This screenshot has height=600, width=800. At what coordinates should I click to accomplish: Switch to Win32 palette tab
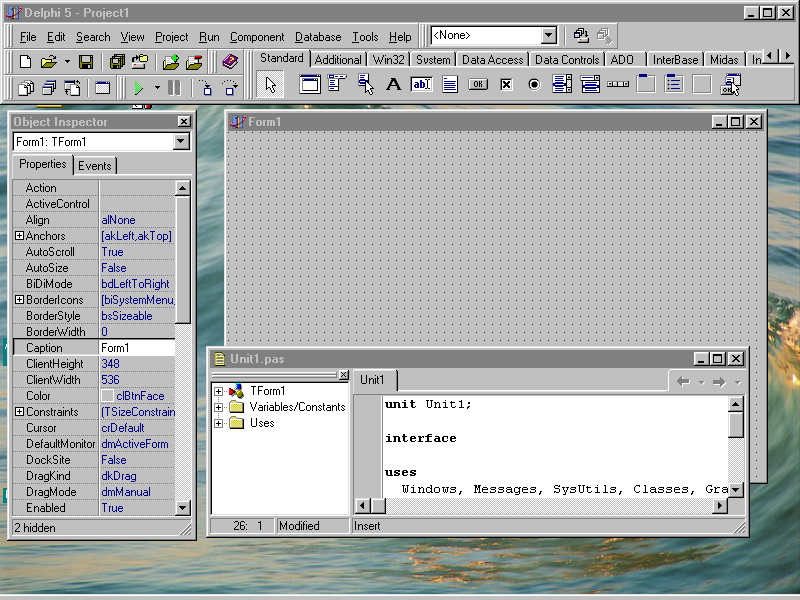(x=388, y=60)
